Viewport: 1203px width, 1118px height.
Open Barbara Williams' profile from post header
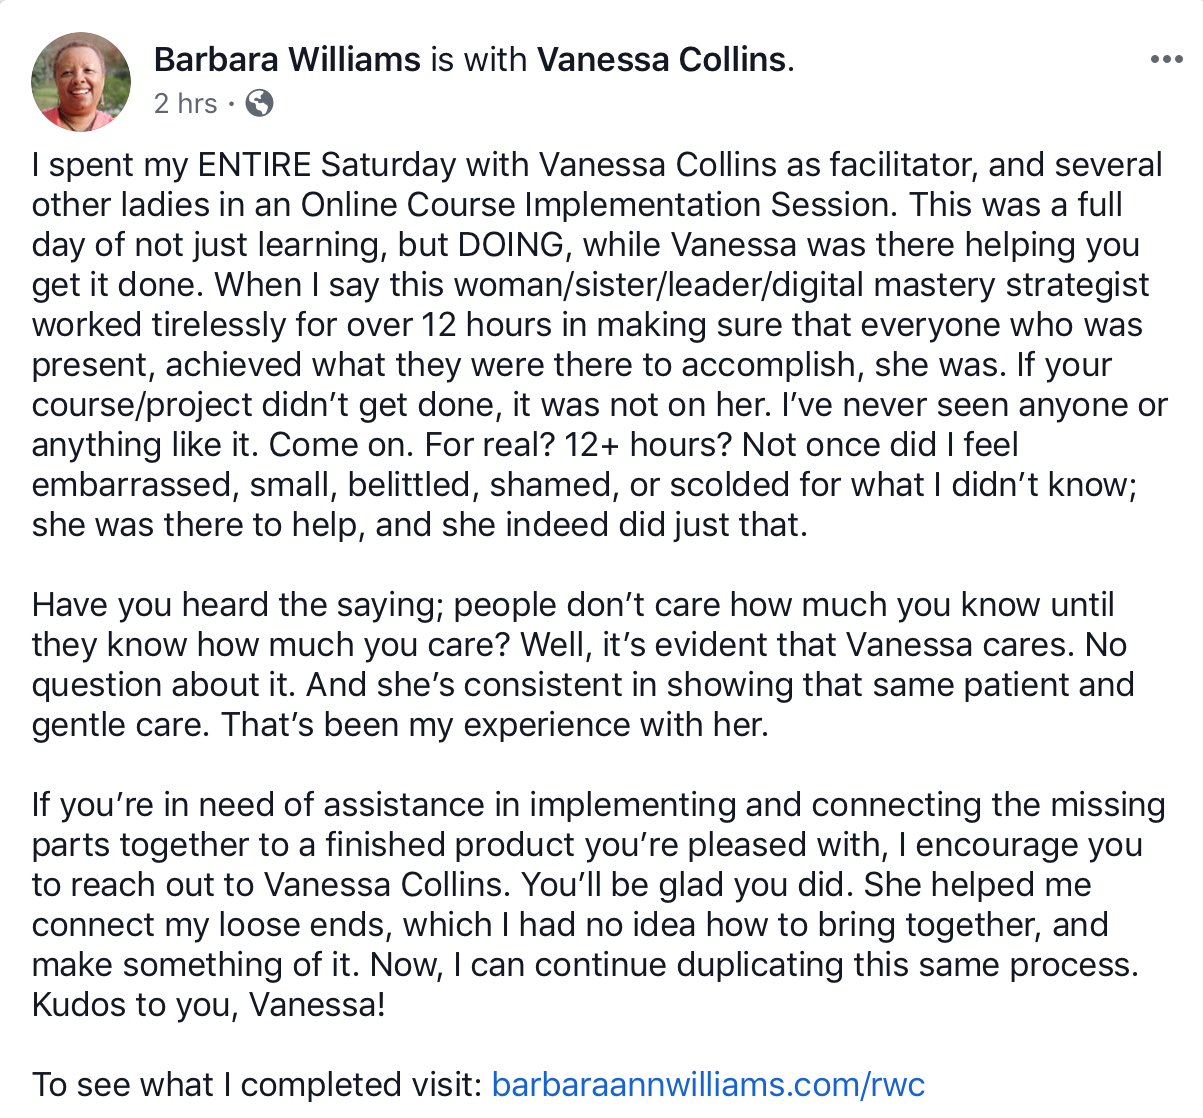(x=287, y=60)
